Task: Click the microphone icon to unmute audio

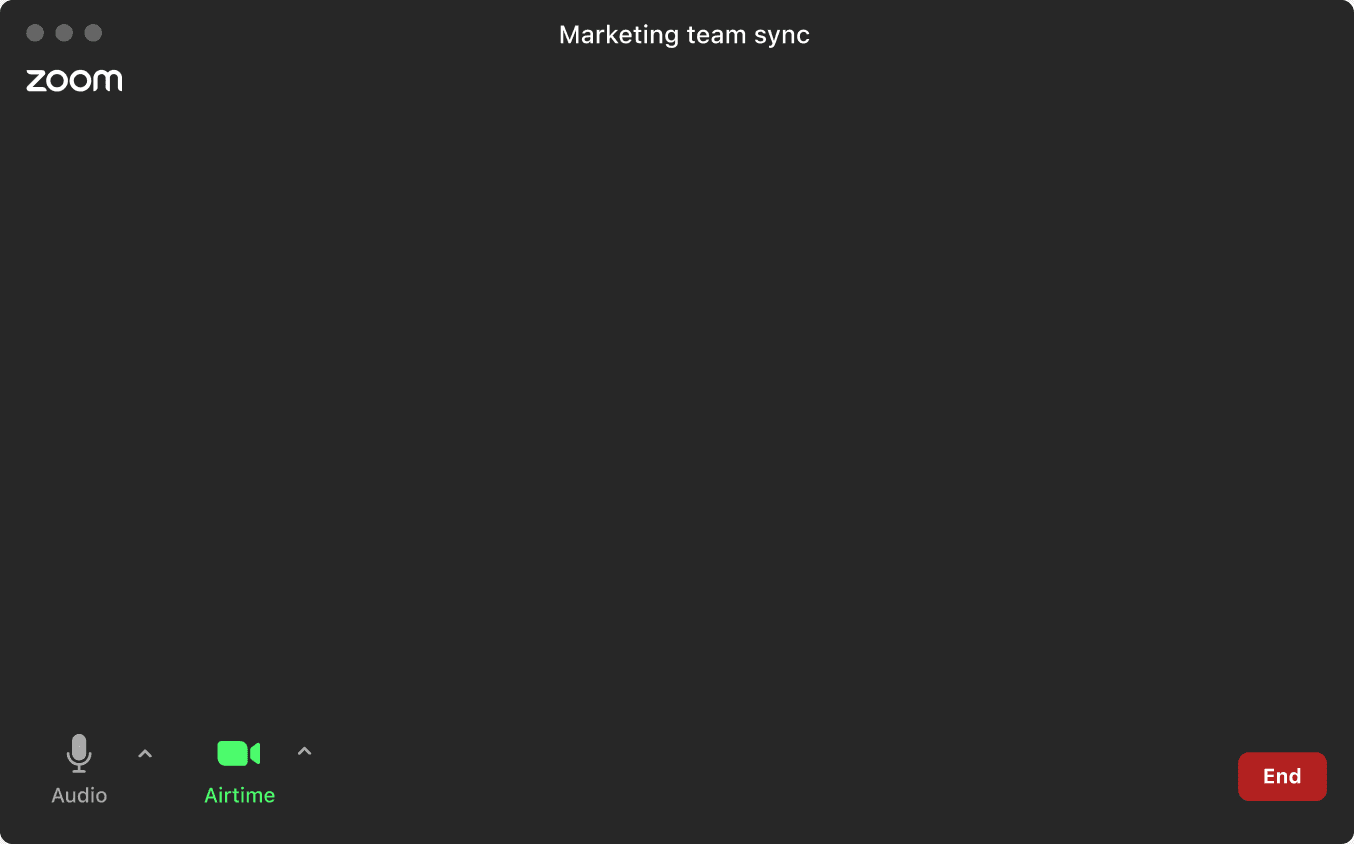Action: [x=78, y=753]
